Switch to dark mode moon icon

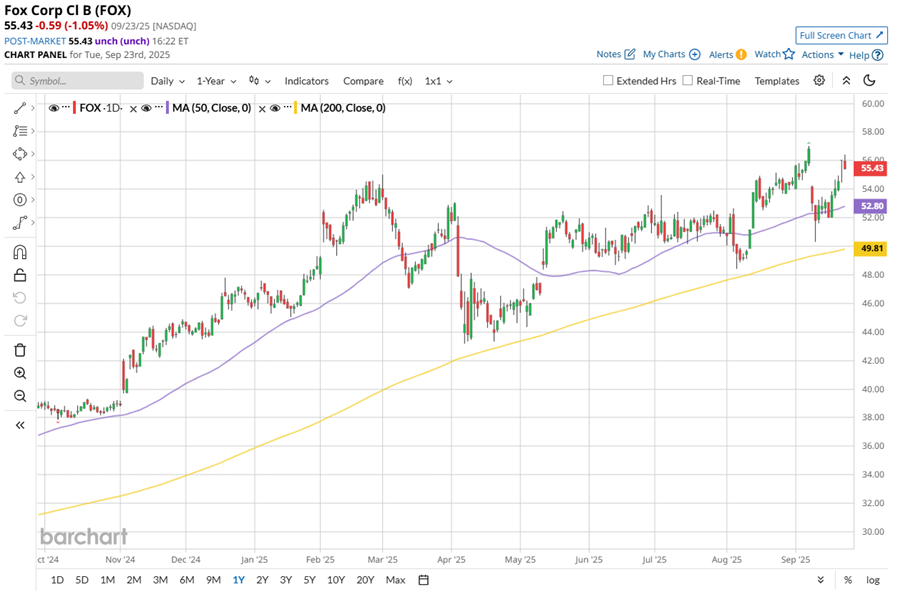pos(870,81)
